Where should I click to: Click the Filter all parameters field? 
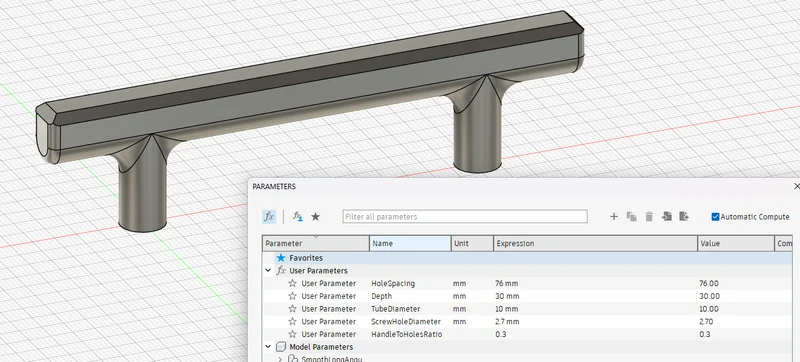[465, 217]
